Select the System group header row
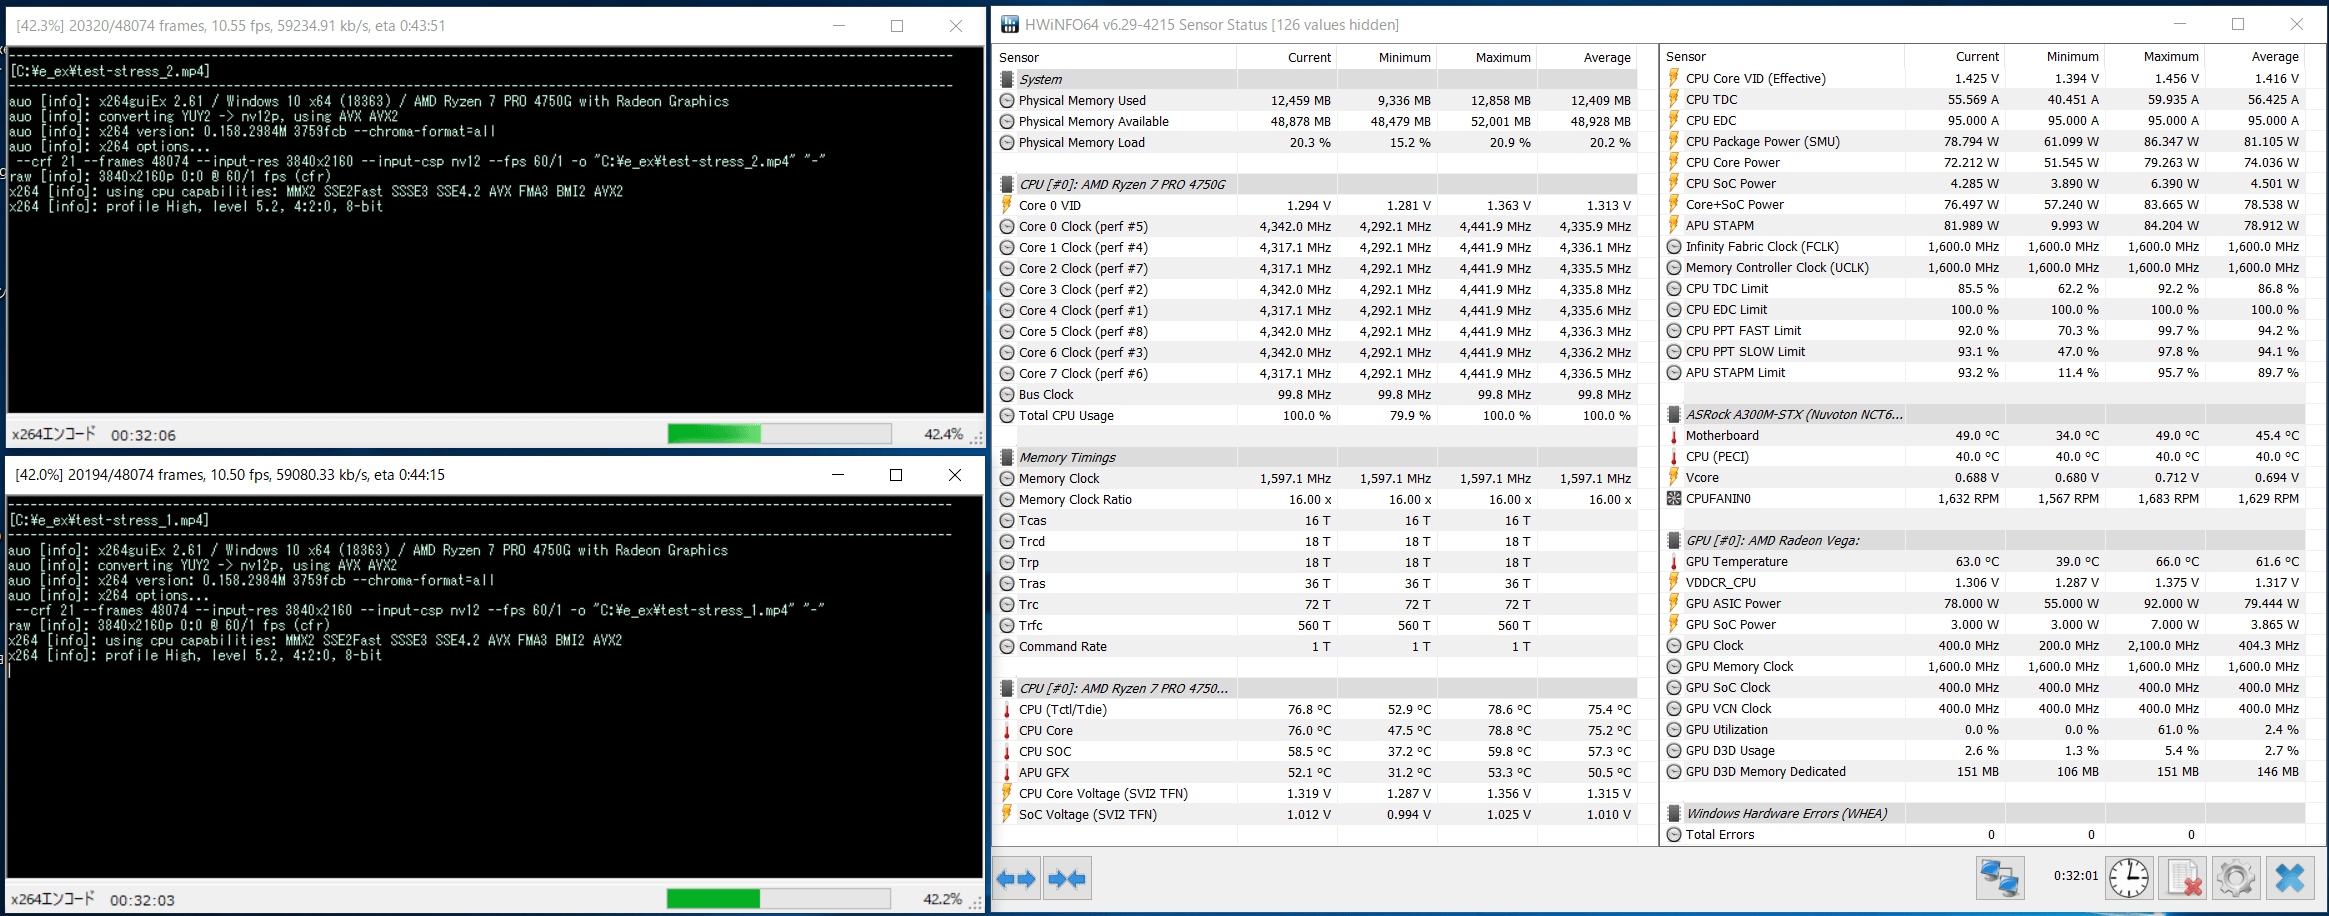Image resolution: width=2329 pixels, height=916 pixels. pyautogui.click(x=1318, y=79)
